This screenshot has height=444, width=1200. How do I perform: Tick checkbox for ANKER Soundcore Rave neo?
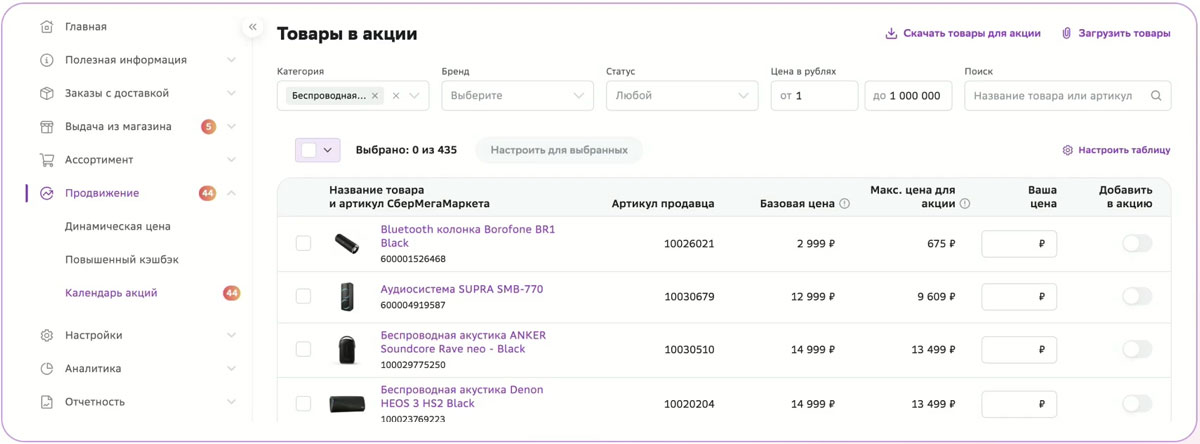[303, 349]
